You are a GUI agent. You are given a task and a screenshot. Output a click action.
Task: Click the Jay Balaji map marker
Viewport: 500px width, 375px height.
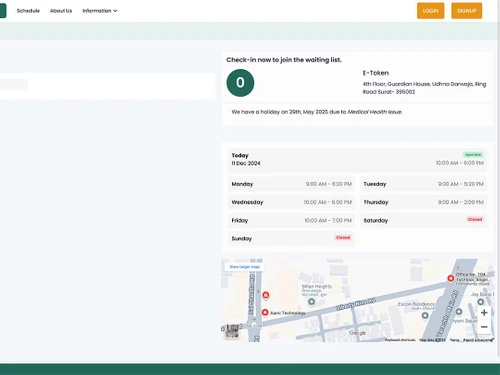[480, 302]
